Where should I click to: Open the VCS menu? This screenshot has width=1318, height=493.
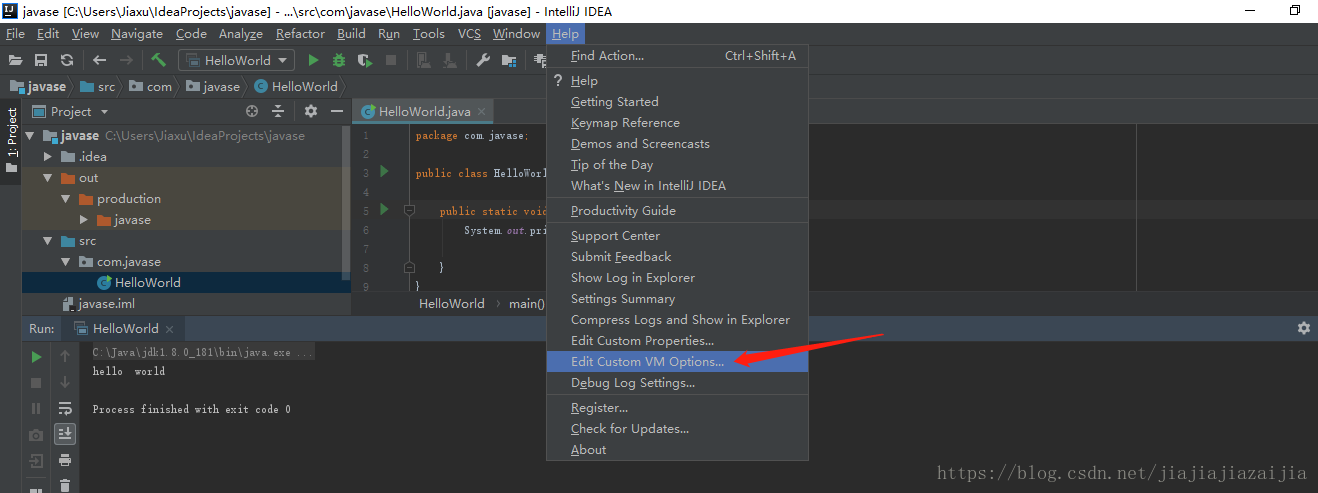(x=469, y=34)
